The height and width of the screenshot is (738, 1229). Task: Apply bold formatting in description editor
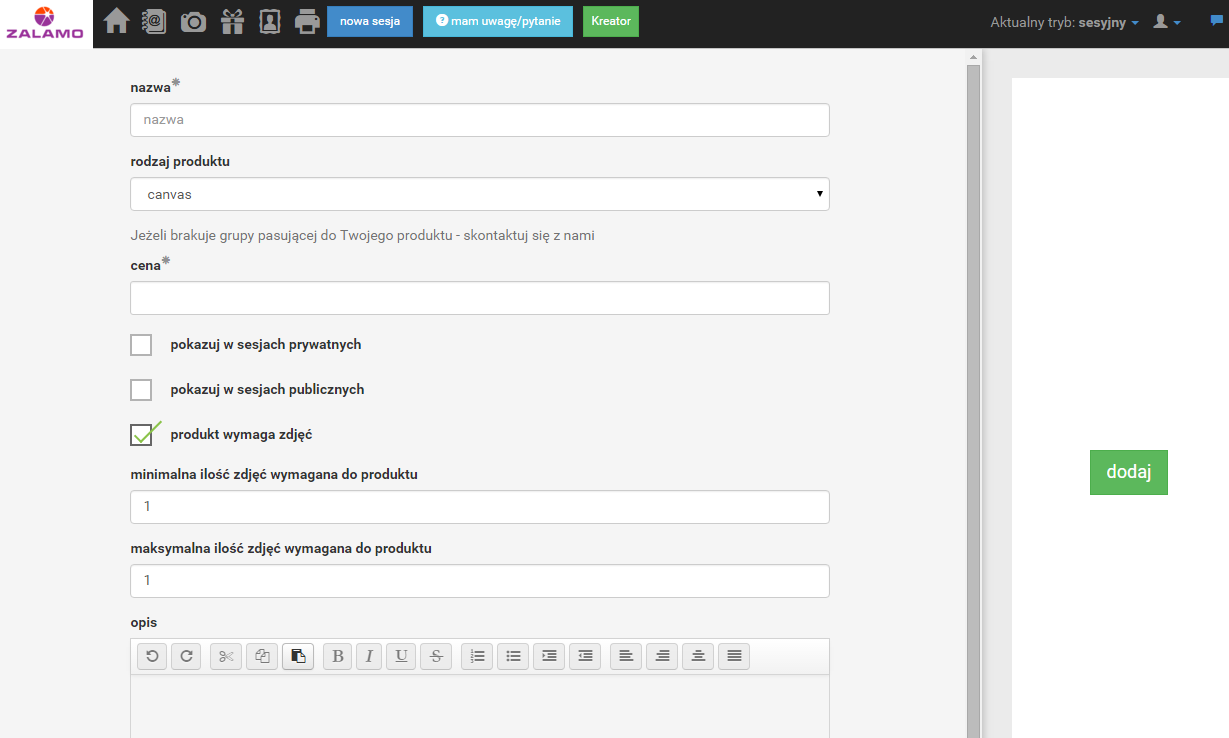tap(337, 656)
